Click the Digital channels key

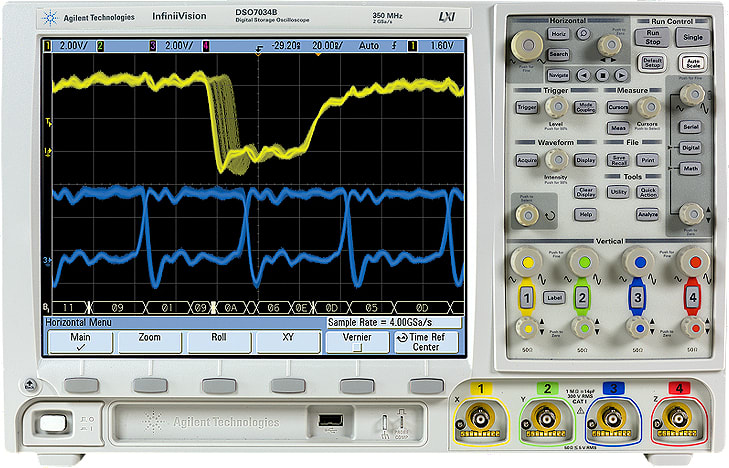point(690,148)
